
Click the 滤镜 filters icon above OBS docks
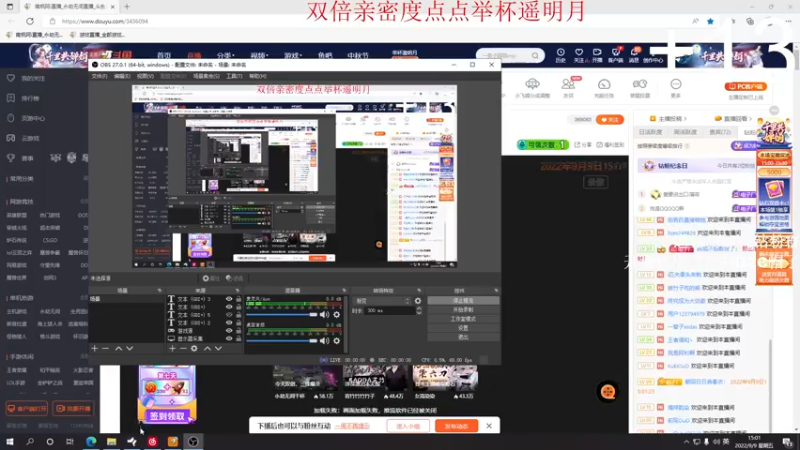pos(234,278)
